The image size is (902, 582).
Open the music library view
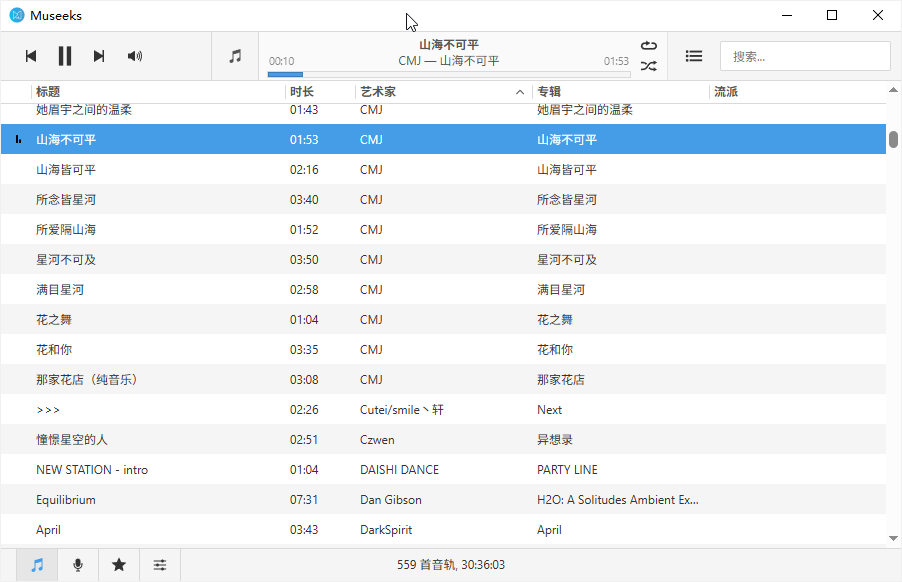pyautogui.click(x=37, y=564)
